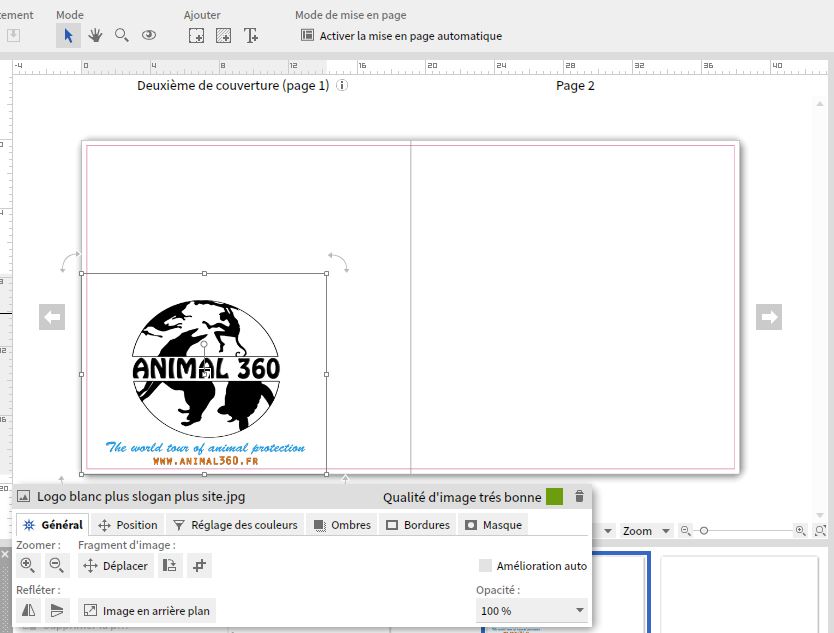Open the Masque tab
The height and width of the screenshot is (633, 834).
pyautogui.click(x=494, y=525)
